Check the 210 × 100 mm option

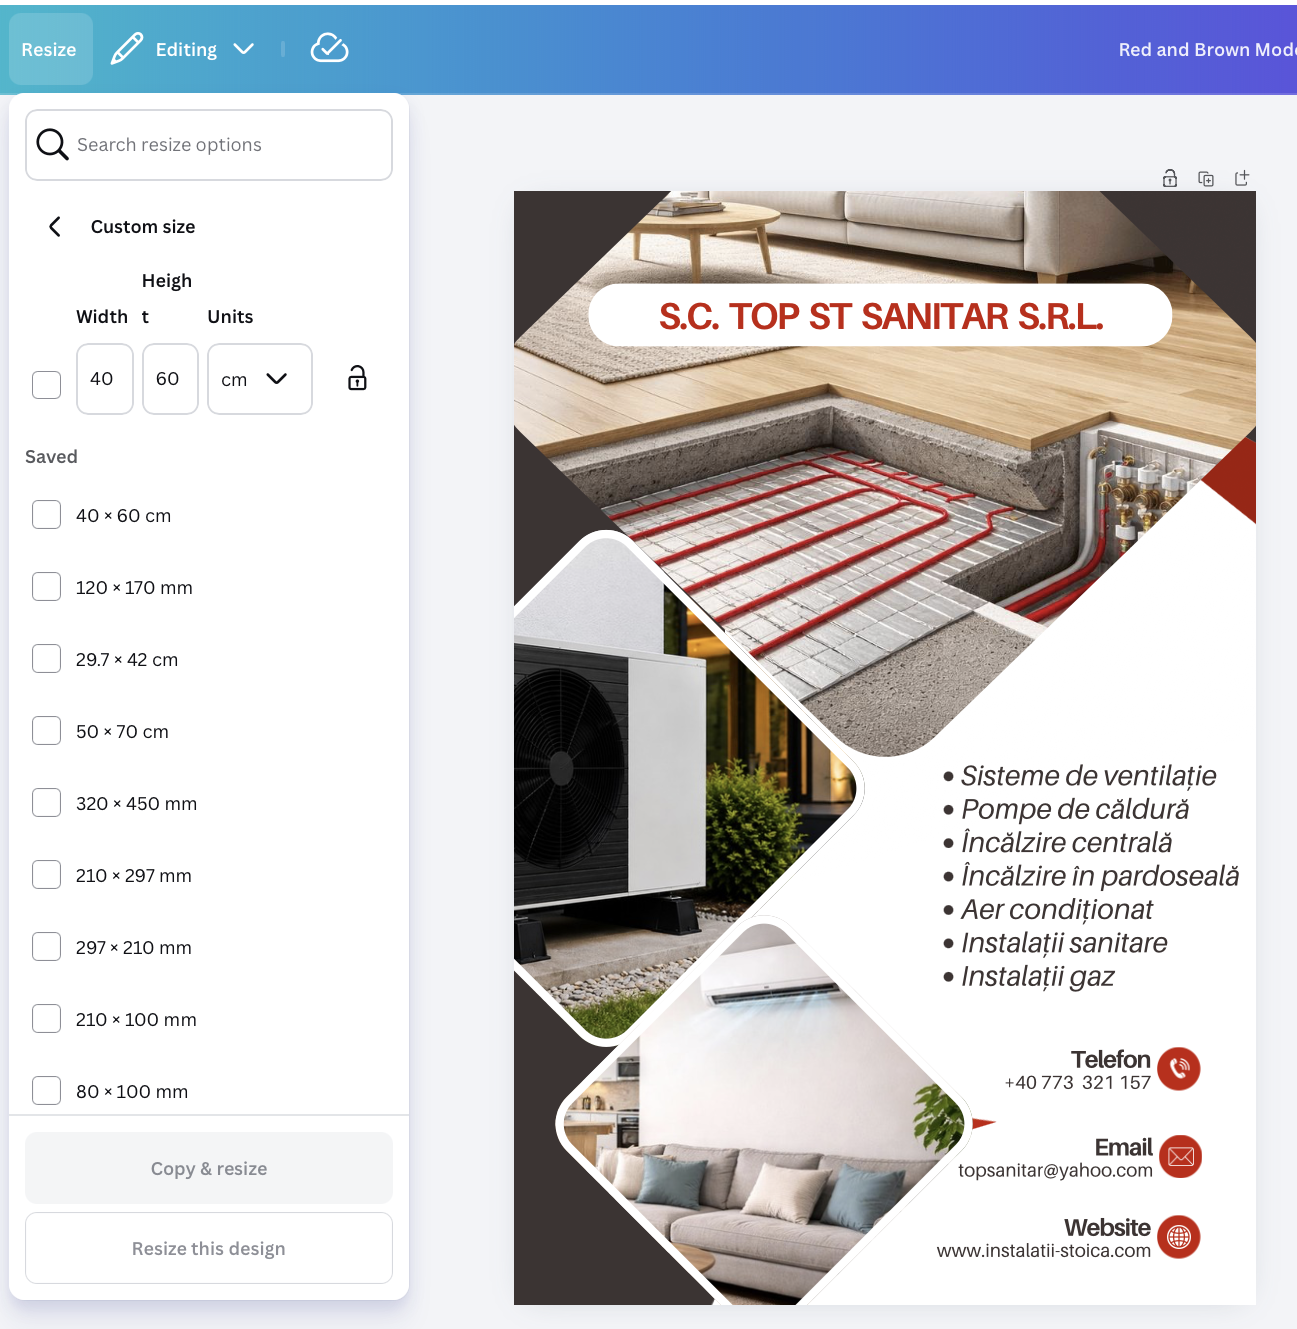click(x=46, y=1019)
